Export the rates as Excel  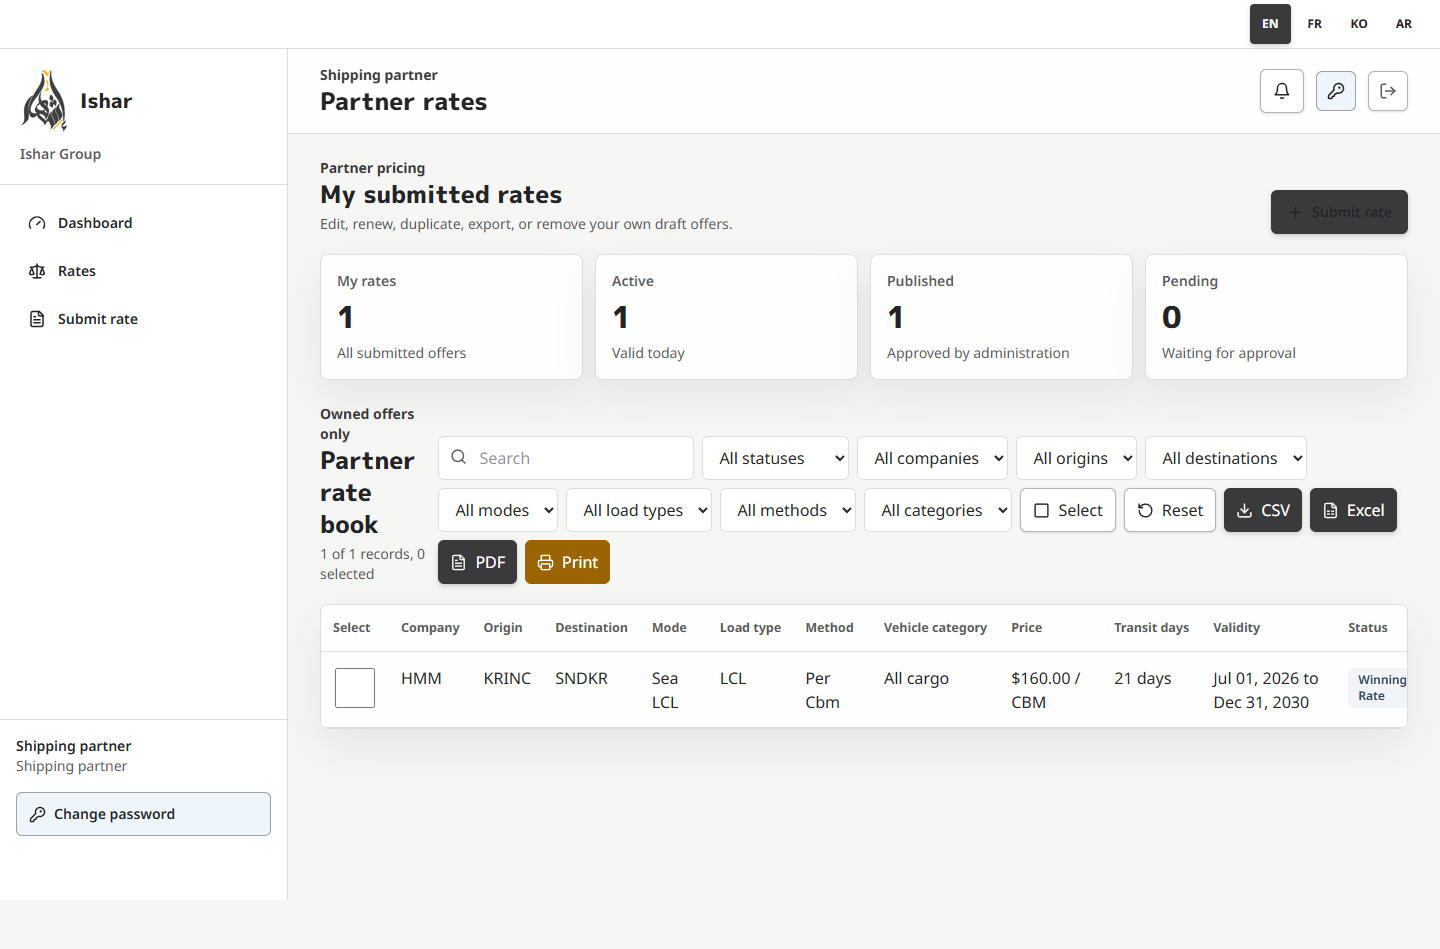click(x=1353, y=510)
